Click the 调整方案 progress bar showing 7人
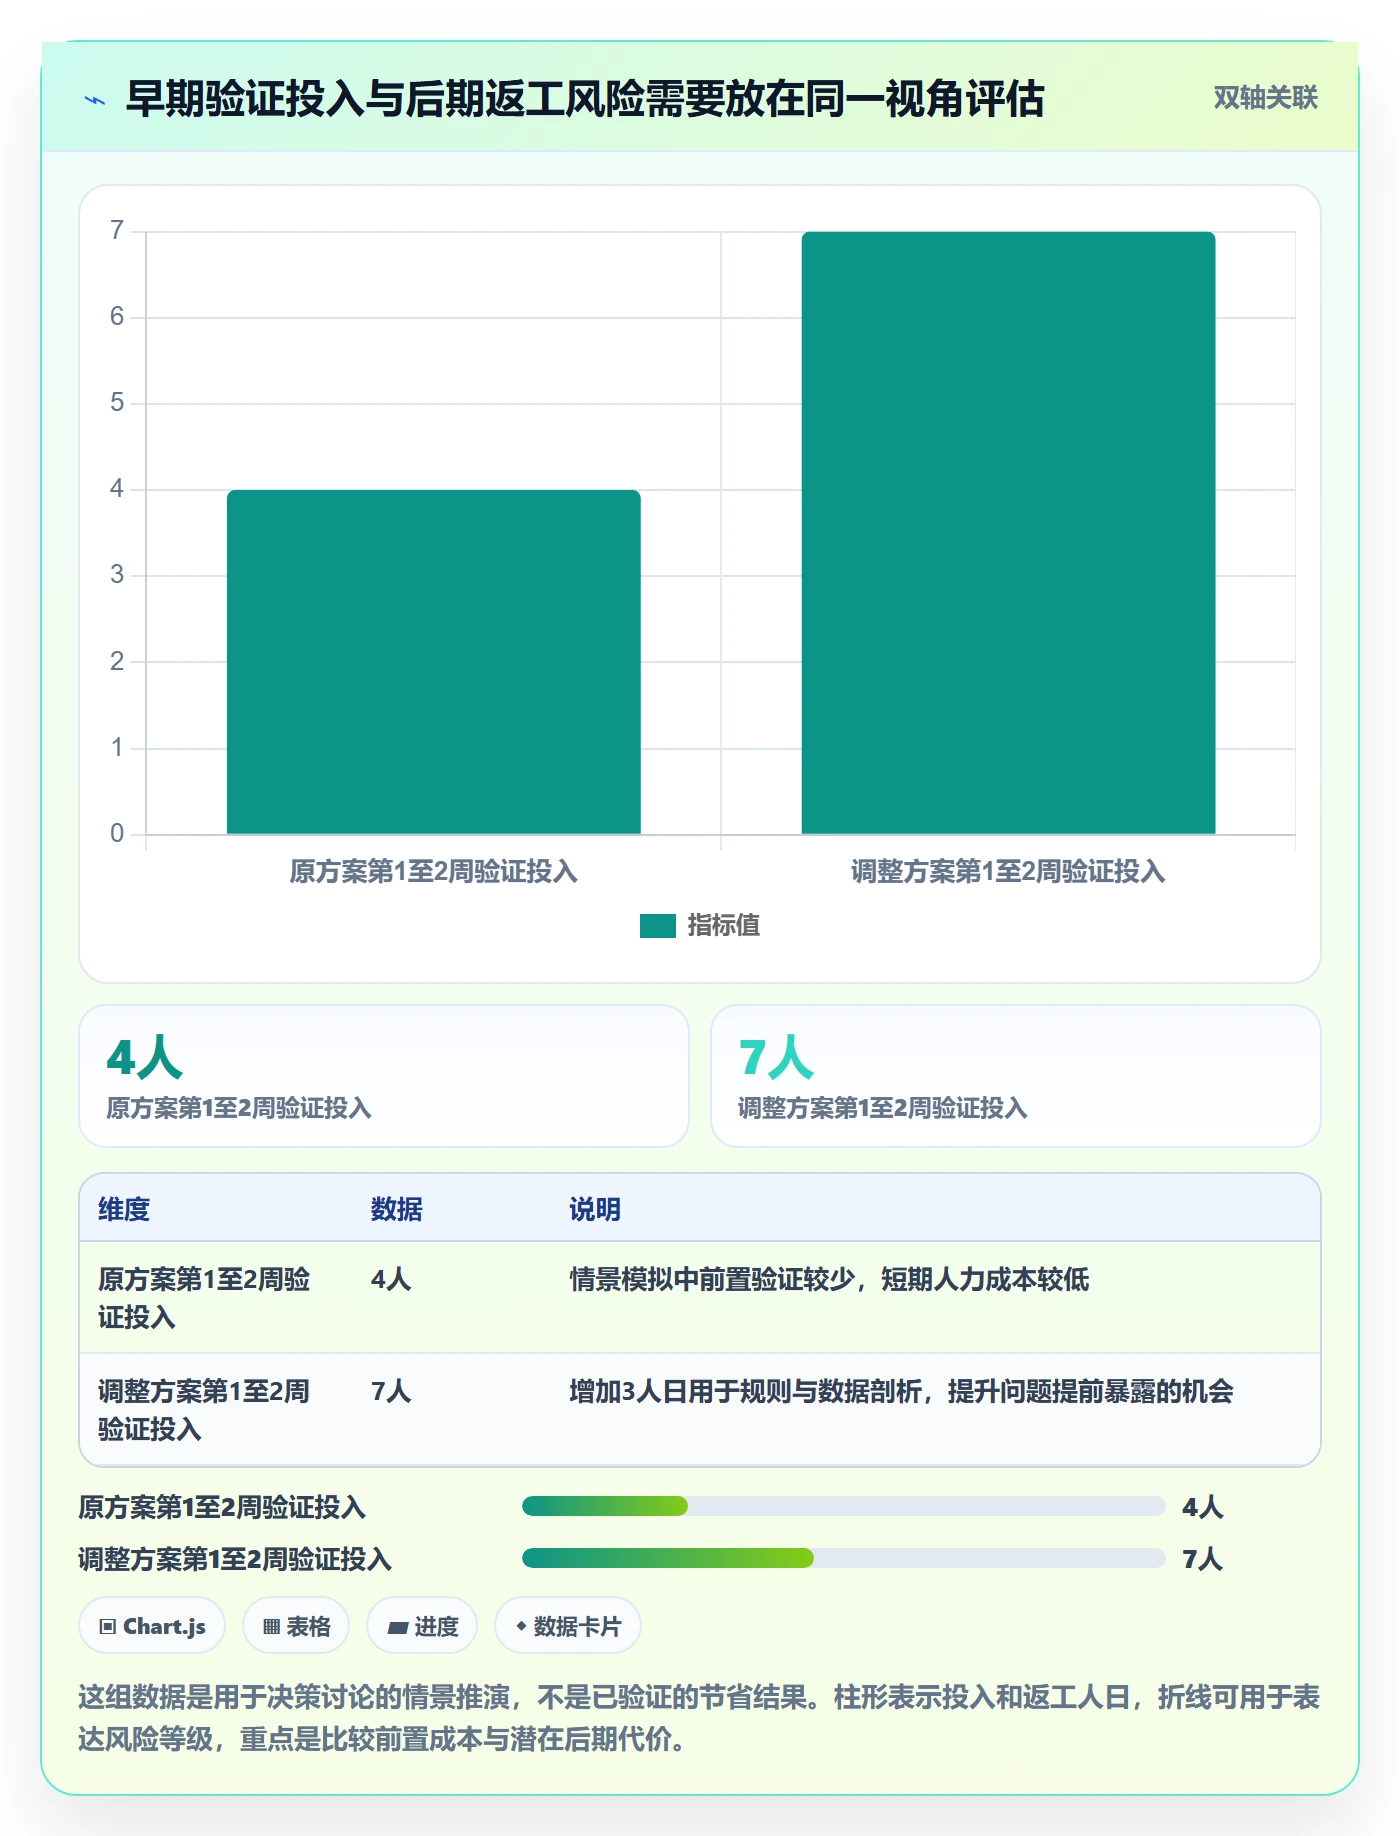The image size is (1400, 1836). 844,1558
